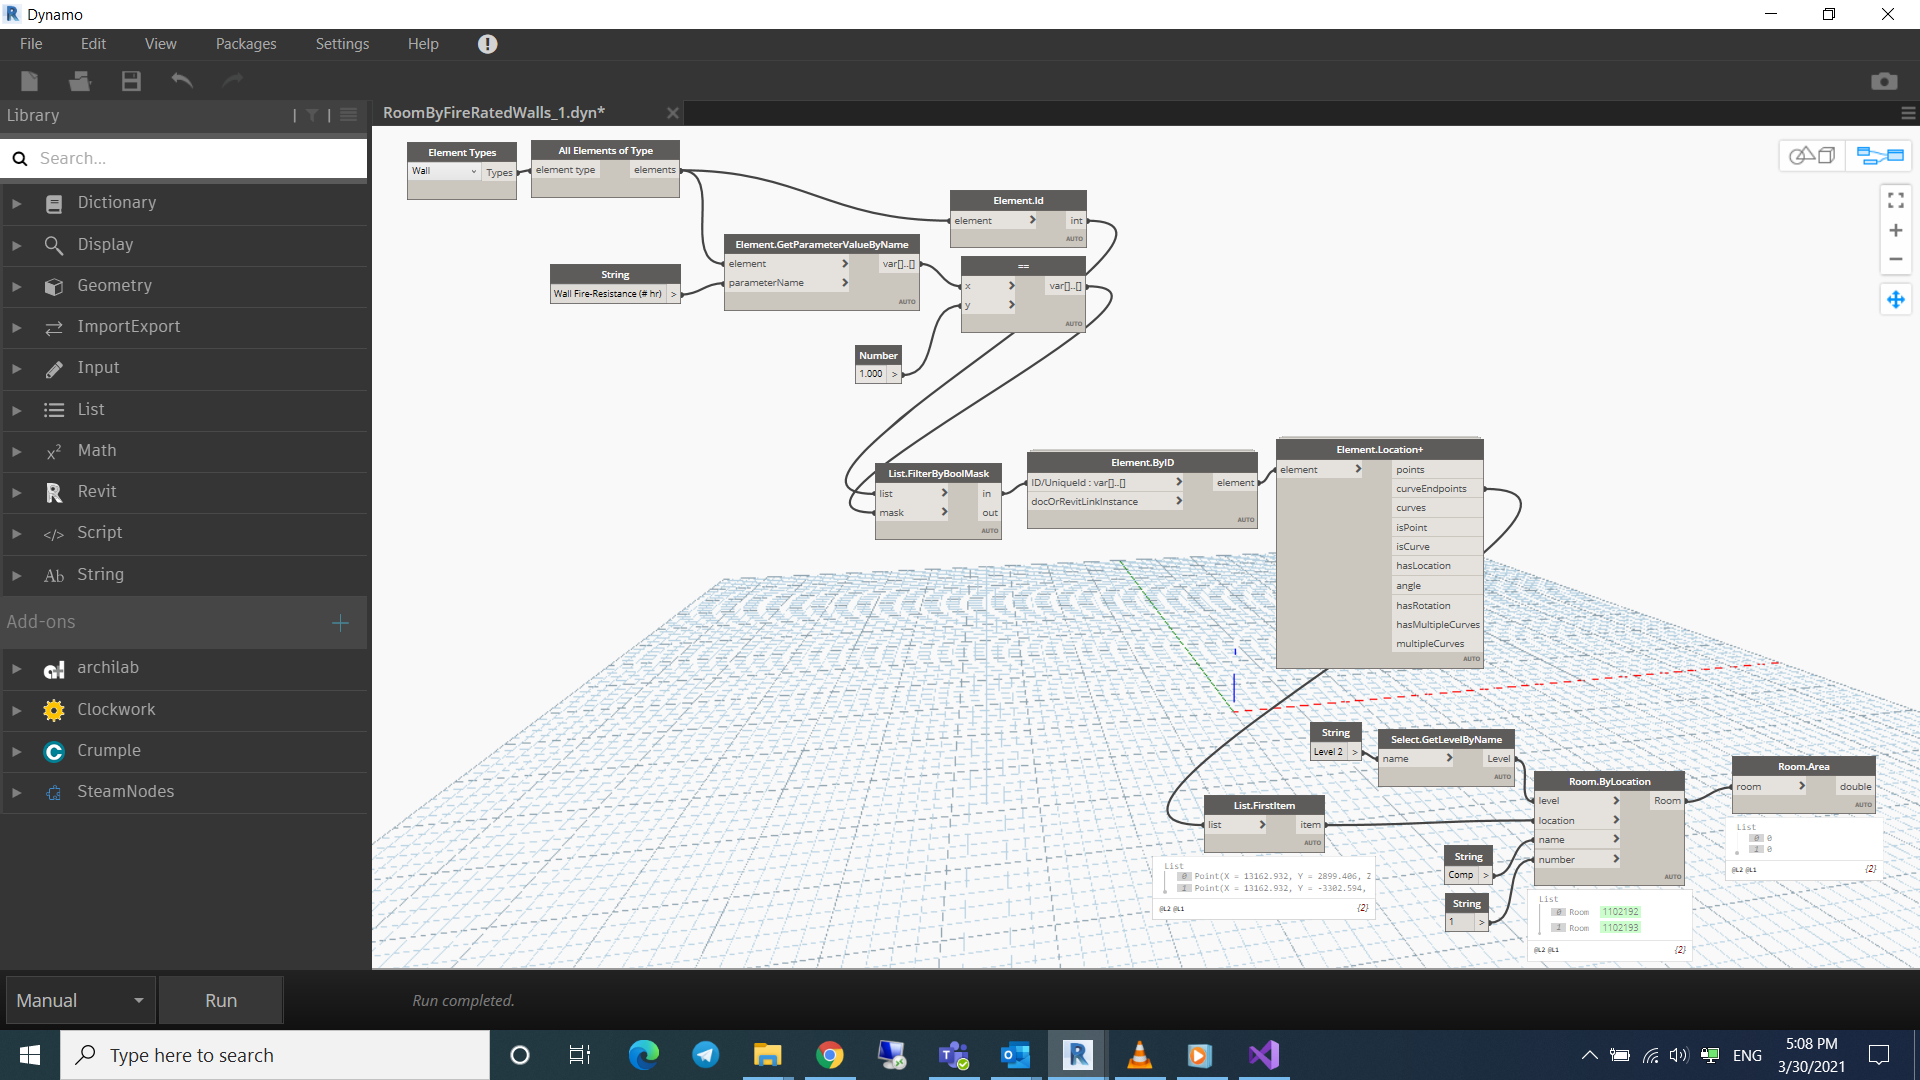Open Google Chrome from taskbar
This screenshot has width=1920, height=1080.
(829, 1055)
